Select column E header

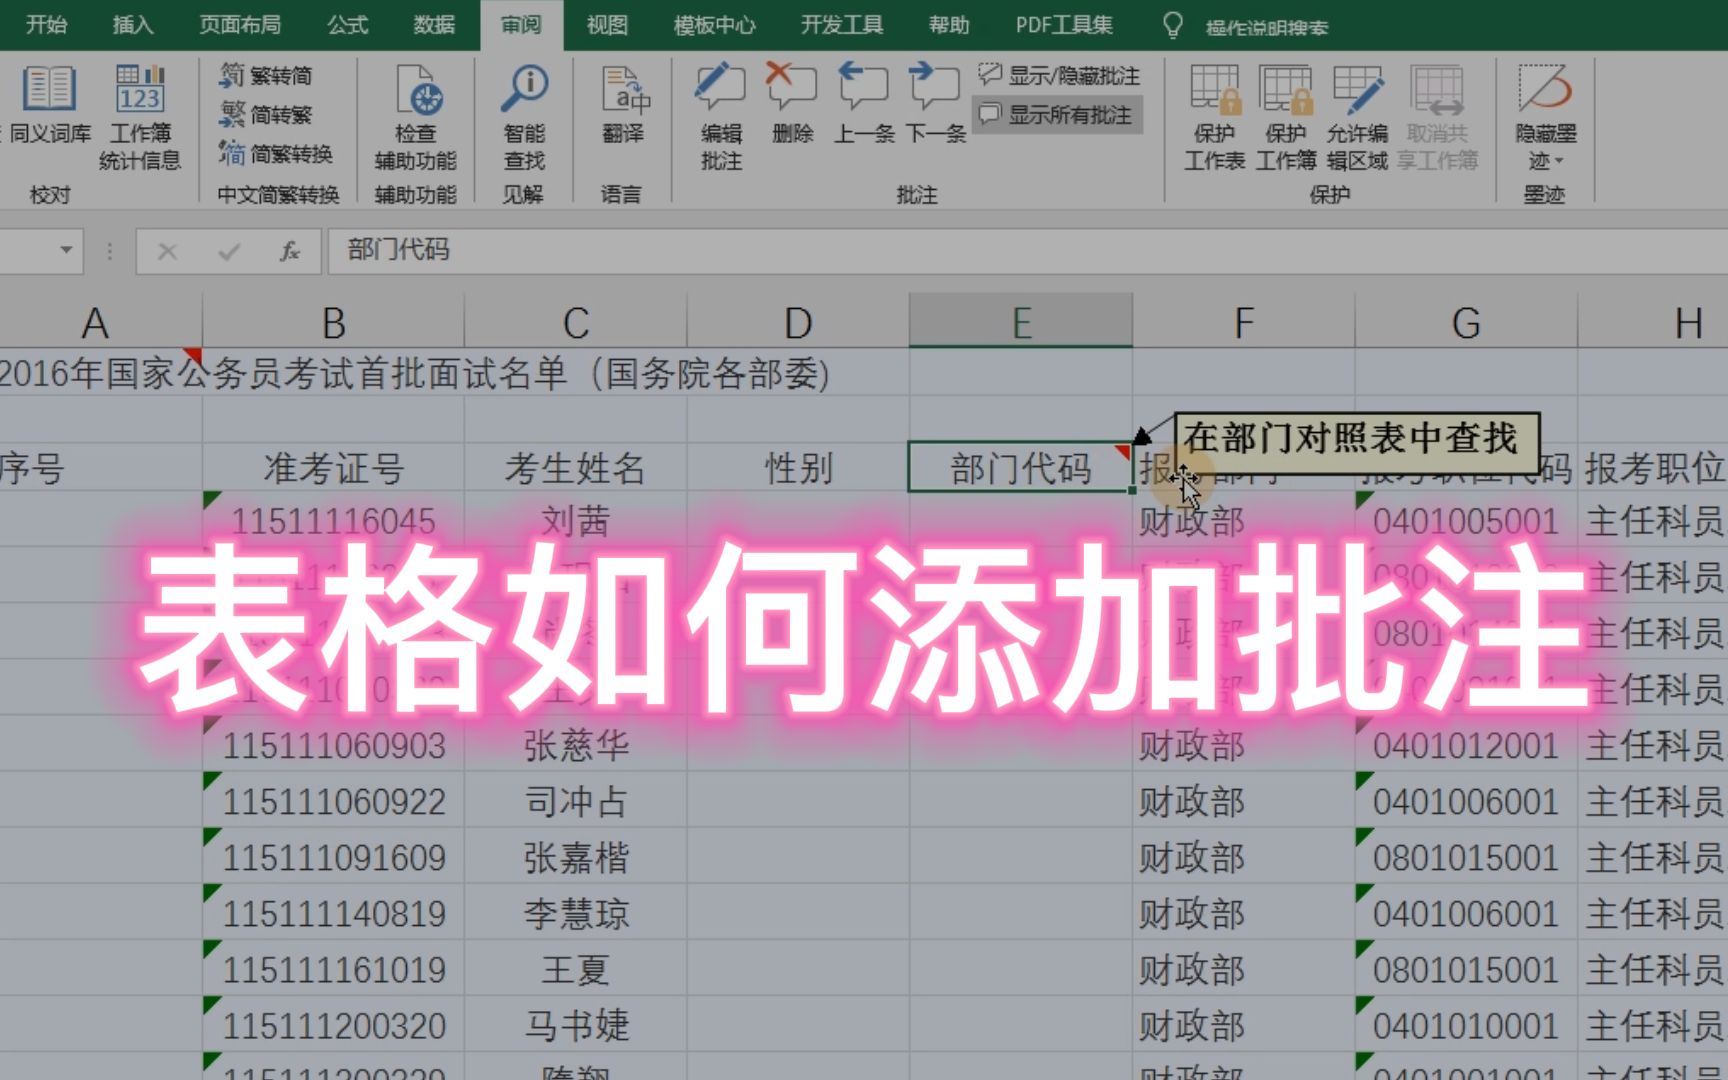pos(1021,322)
